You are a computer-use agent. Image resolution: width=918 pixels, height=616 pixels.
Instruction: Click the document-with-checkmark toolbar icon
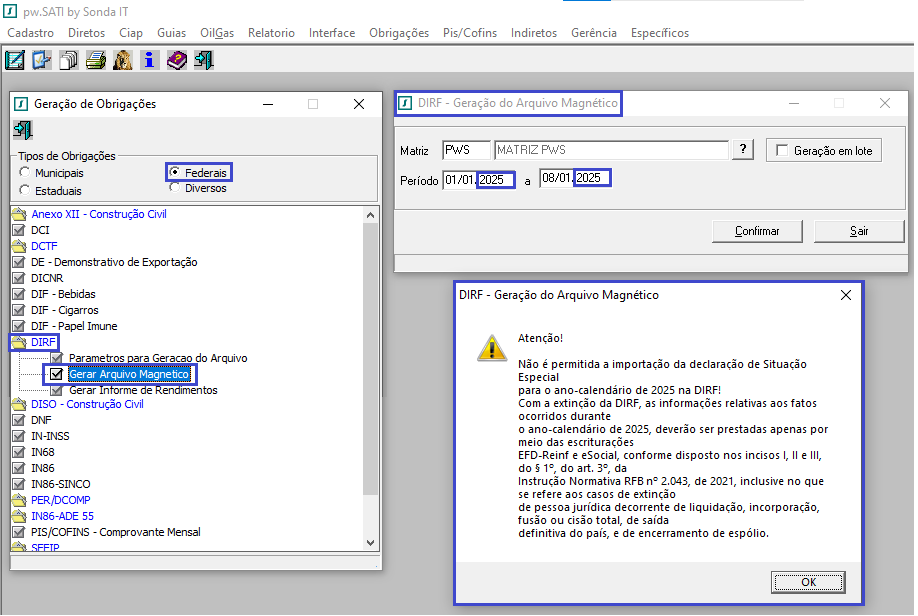click(x=42, y=60)
